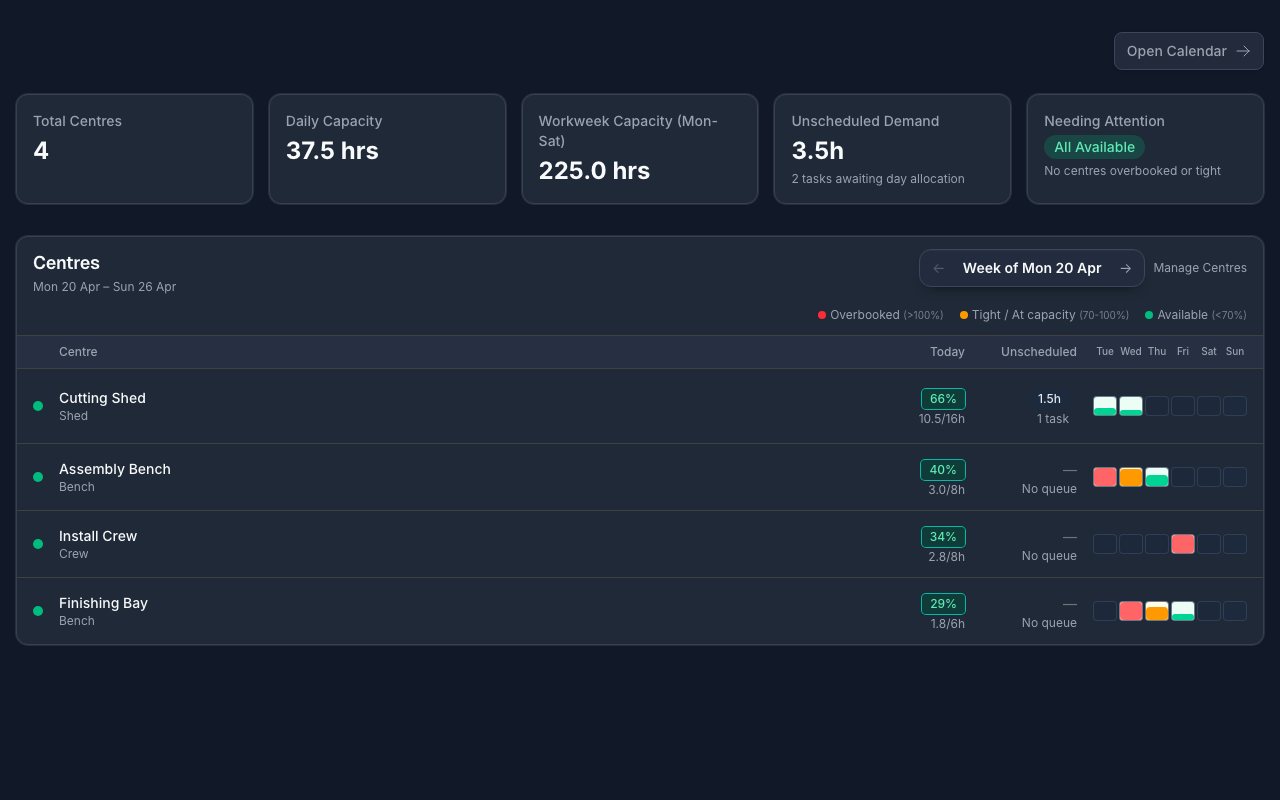Image resolution: width=1280 pixels, height=800 pixels.
Task: Open the Finishing Bay centre name
Action: click(103, 603)
